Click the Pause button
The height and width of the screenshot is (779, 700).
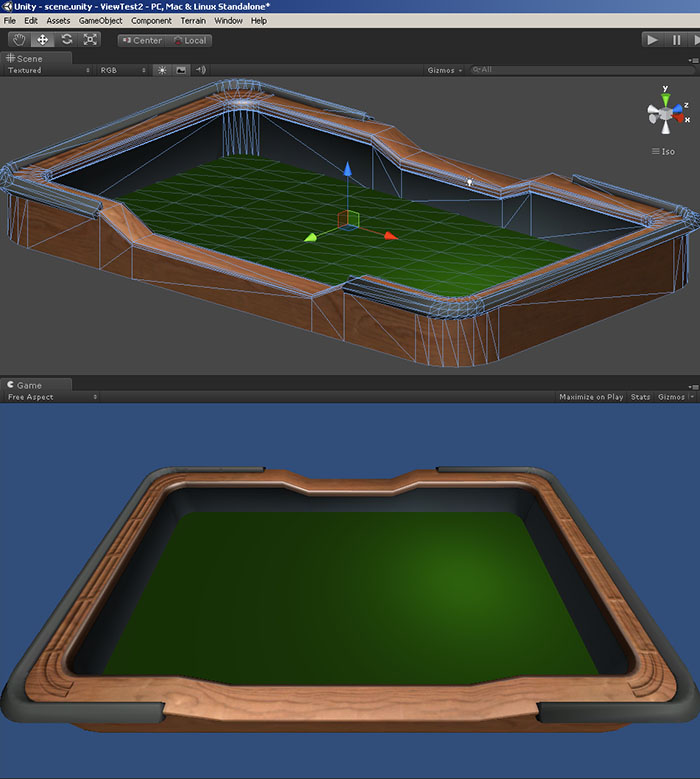click(676, 40)
